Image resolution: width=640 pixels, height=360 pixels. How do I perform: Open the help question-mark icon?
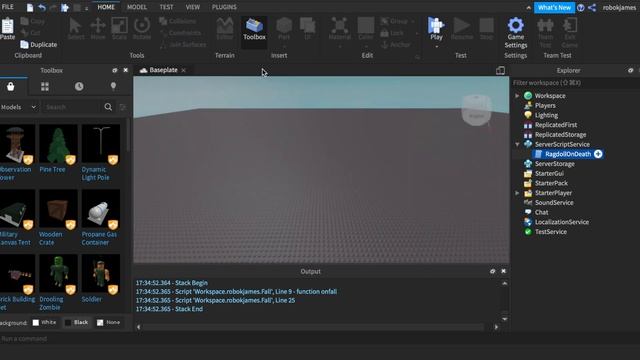pos(580,7)
